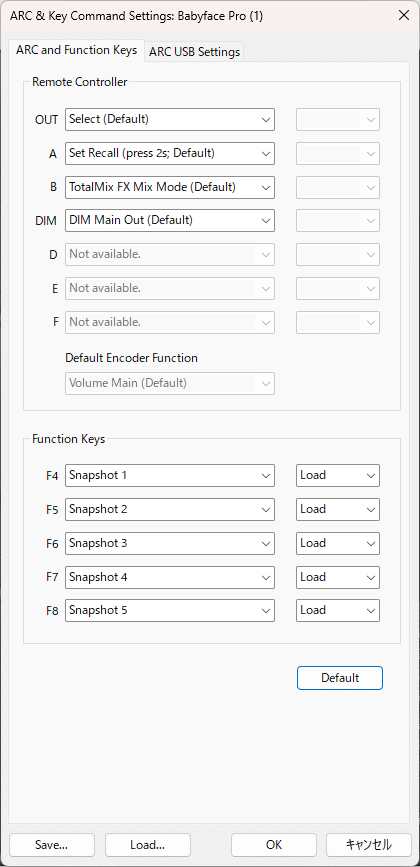
Task: Click the Load... button
Action: pyautogui.click(x=148, y=845)
